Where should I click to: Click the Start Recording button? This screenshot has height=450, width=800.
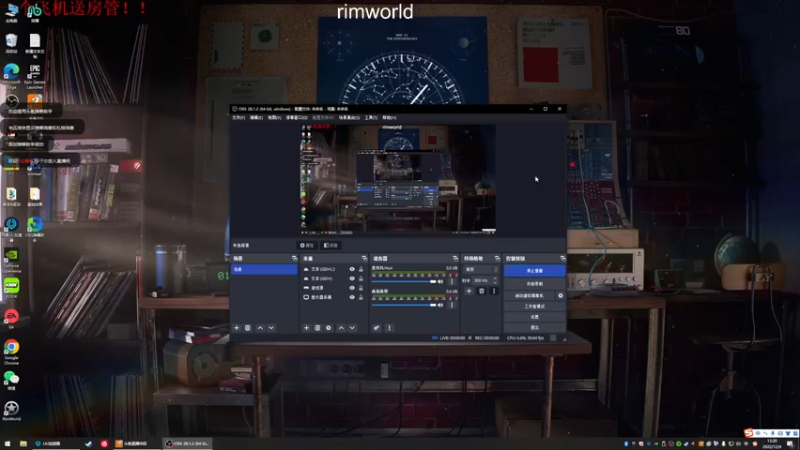pyautogui.click(x=534, y=283)
